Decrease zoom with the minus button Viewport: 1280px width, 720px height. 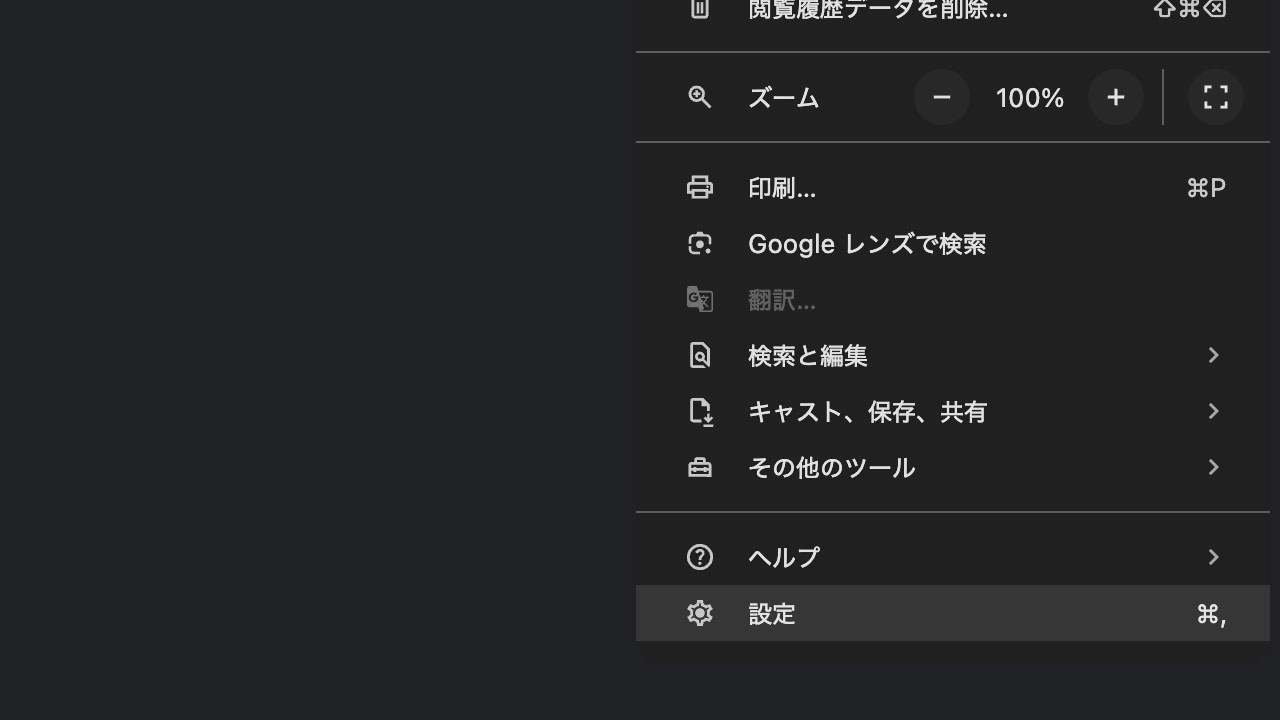(941, 97)
